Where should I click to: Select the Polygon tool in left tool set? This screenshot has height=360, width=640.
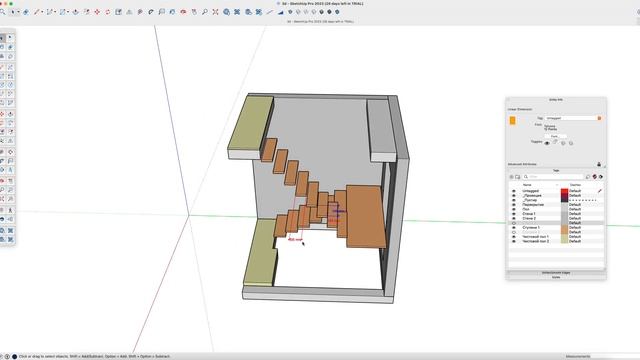[11, 85]
